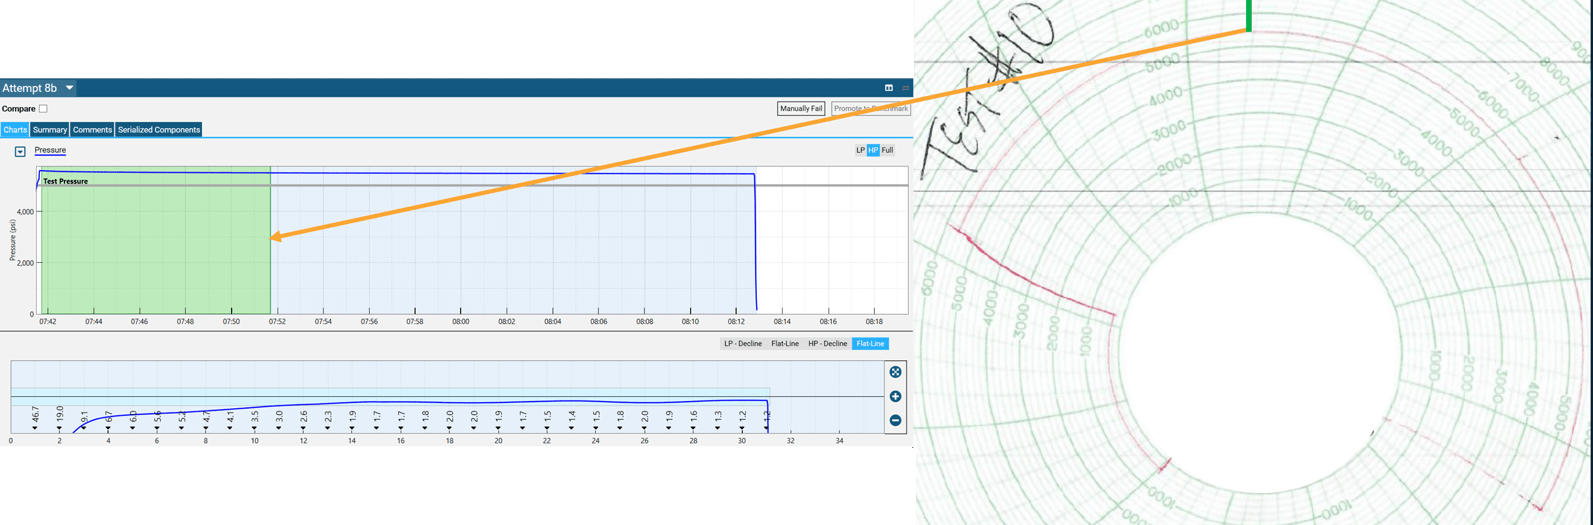Click the 08:18 time axis label
This screenshot has height=525, width=1593.
(874, 322)
